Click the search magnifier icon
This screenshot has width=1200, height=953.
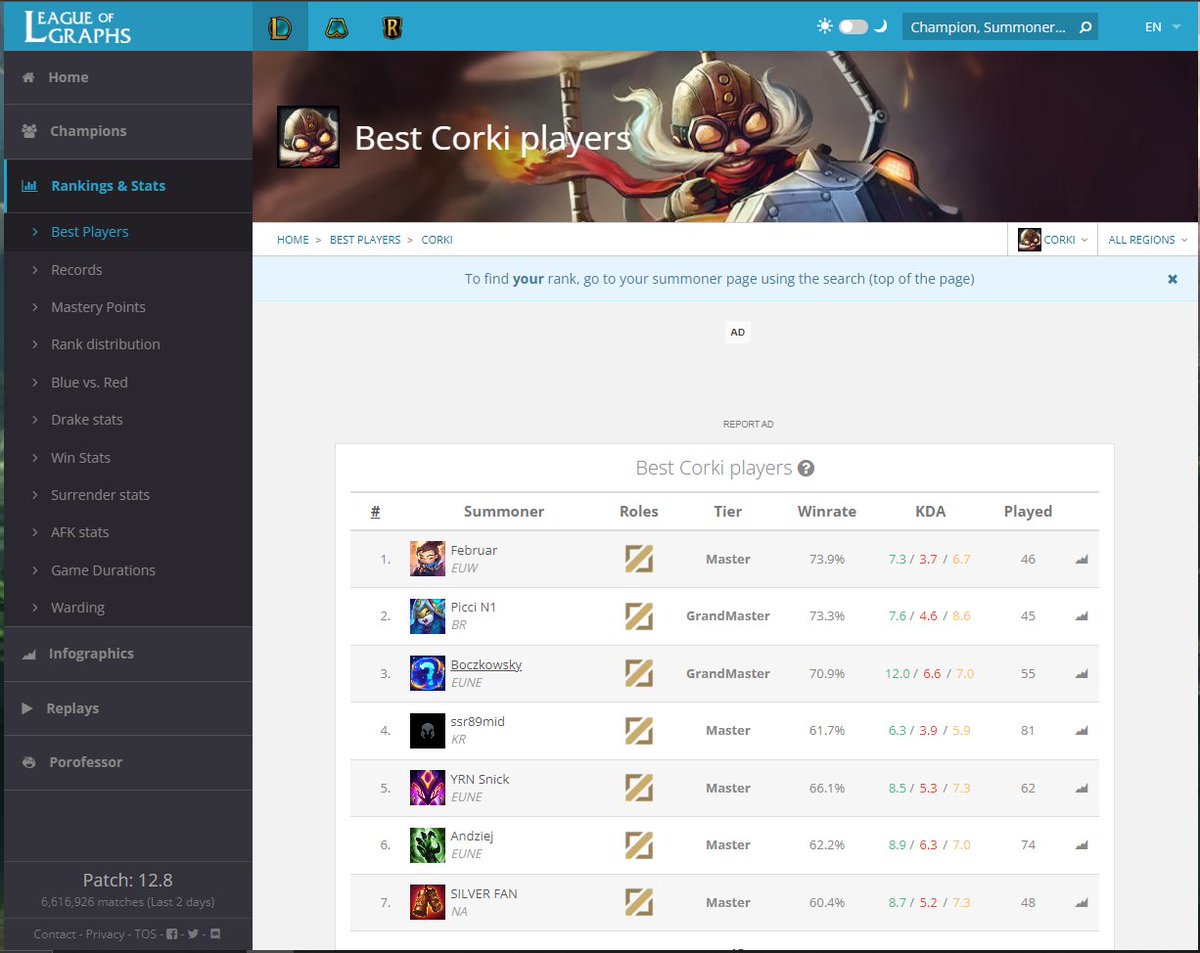click(x=1086, y=27)
